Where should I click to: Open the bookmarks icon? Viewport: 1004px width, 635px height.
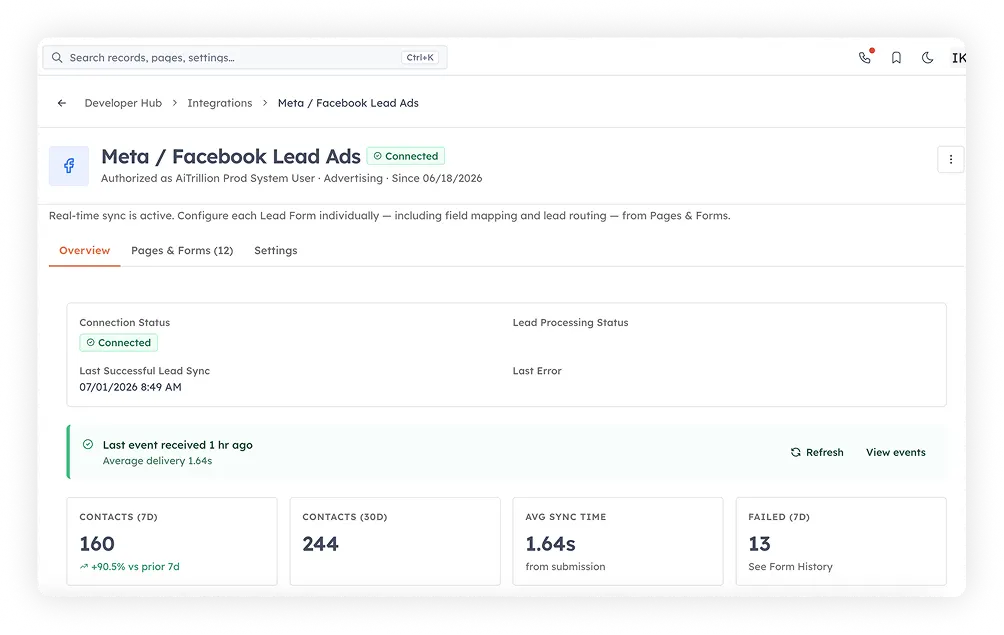896,58
